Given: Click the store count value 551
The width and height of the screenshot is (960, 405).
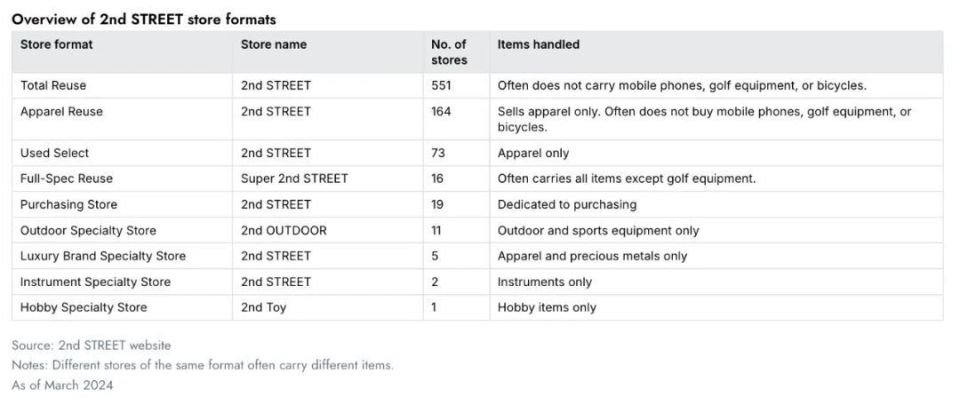Looking at the screenshot, I should point(441,86).
